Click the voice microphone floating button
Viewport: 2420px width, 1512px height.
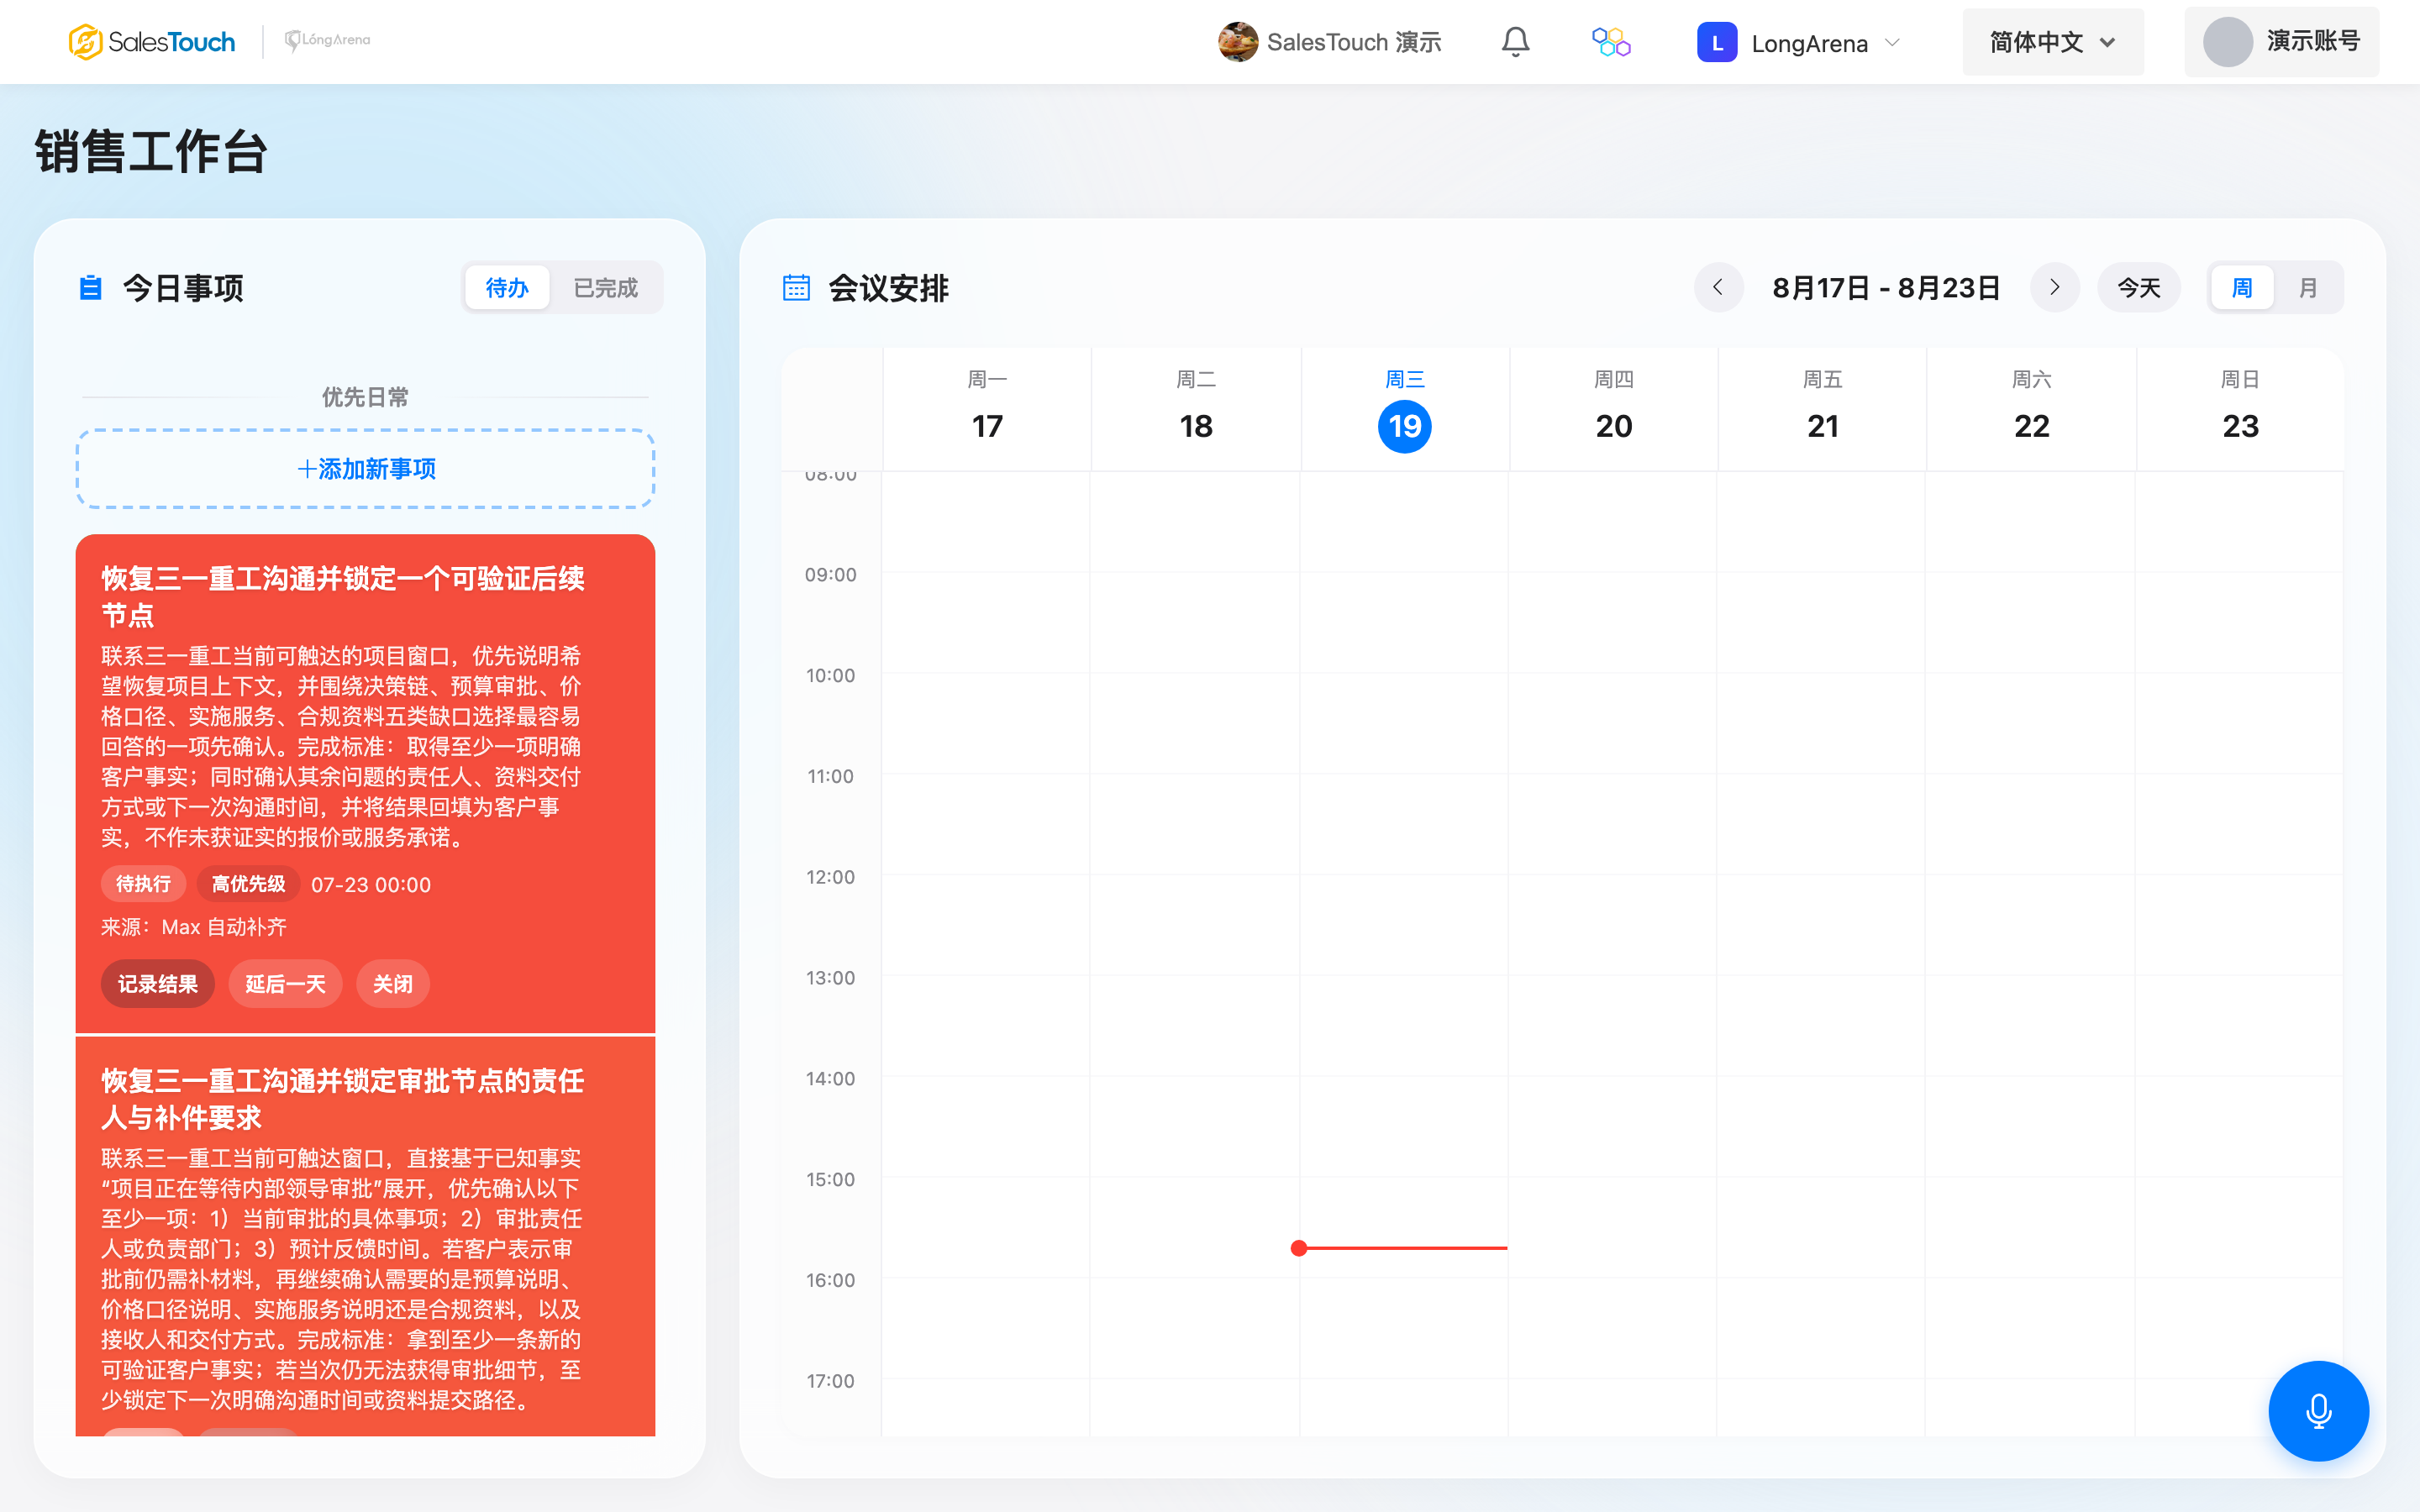2318,1410
